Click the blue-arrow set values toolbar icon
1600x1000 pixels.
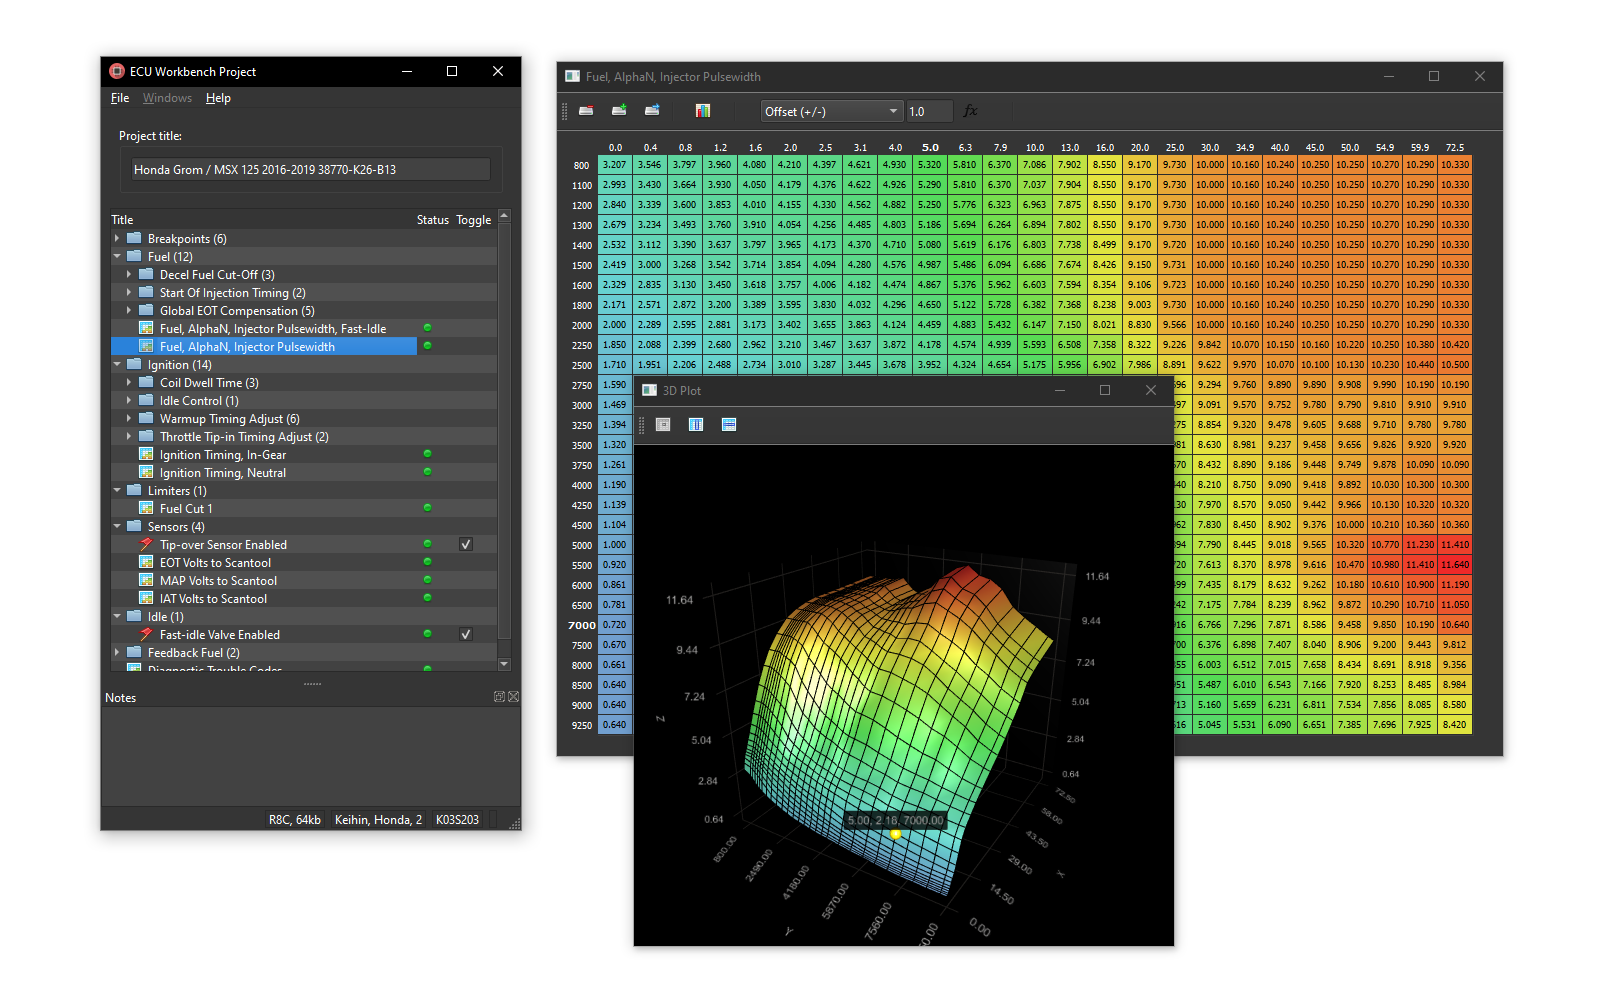click(652, 111)
